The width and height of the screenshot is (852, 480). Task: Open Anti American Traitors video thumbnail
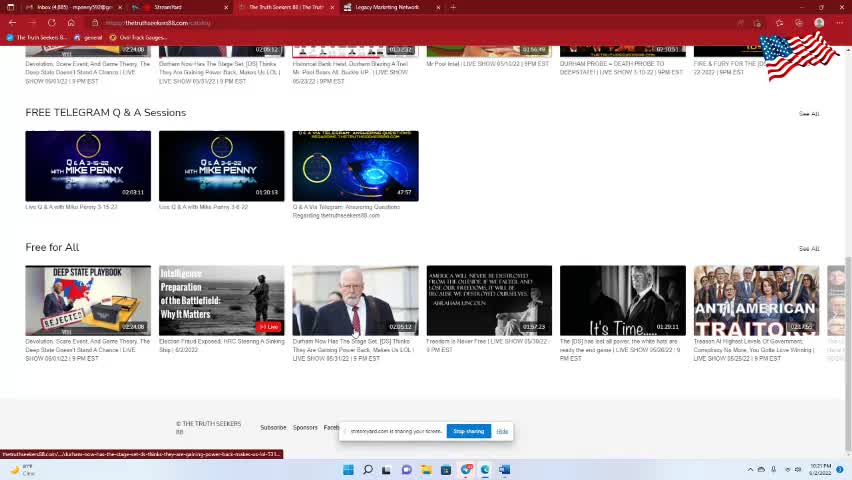pos(756,301)
